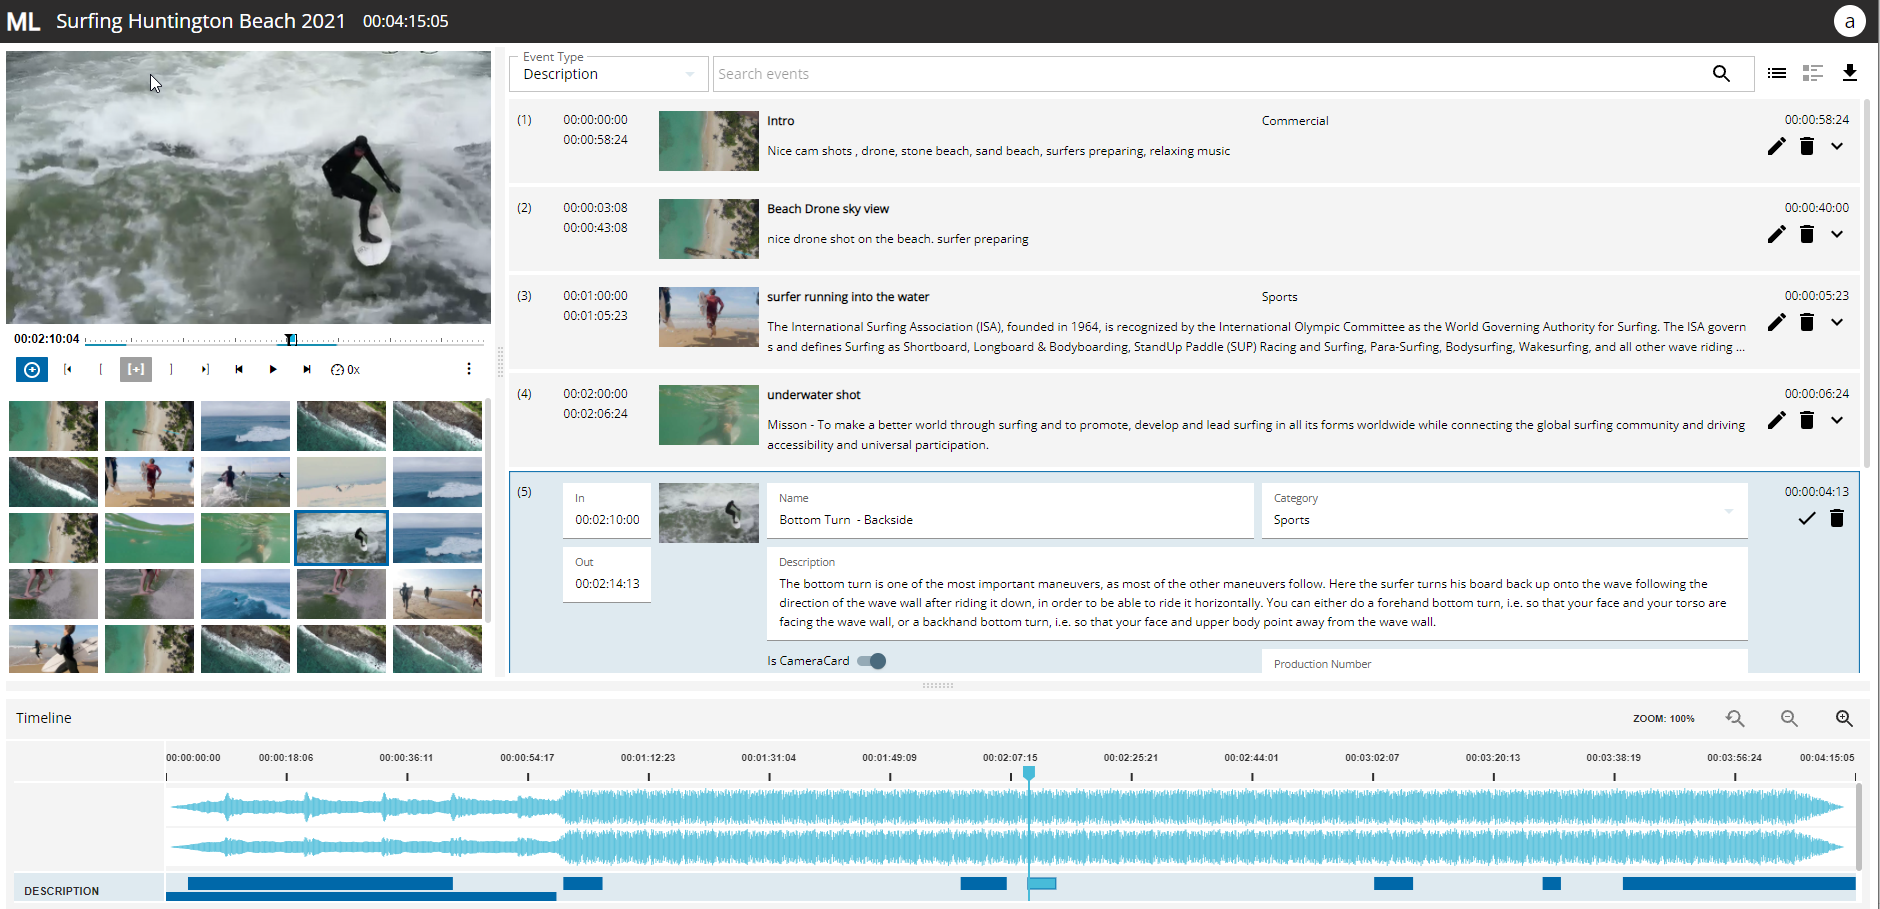Viewport: 1880px width, 909px height.
Task: Click the search magnifier icon
Action: coord(1720,74)
